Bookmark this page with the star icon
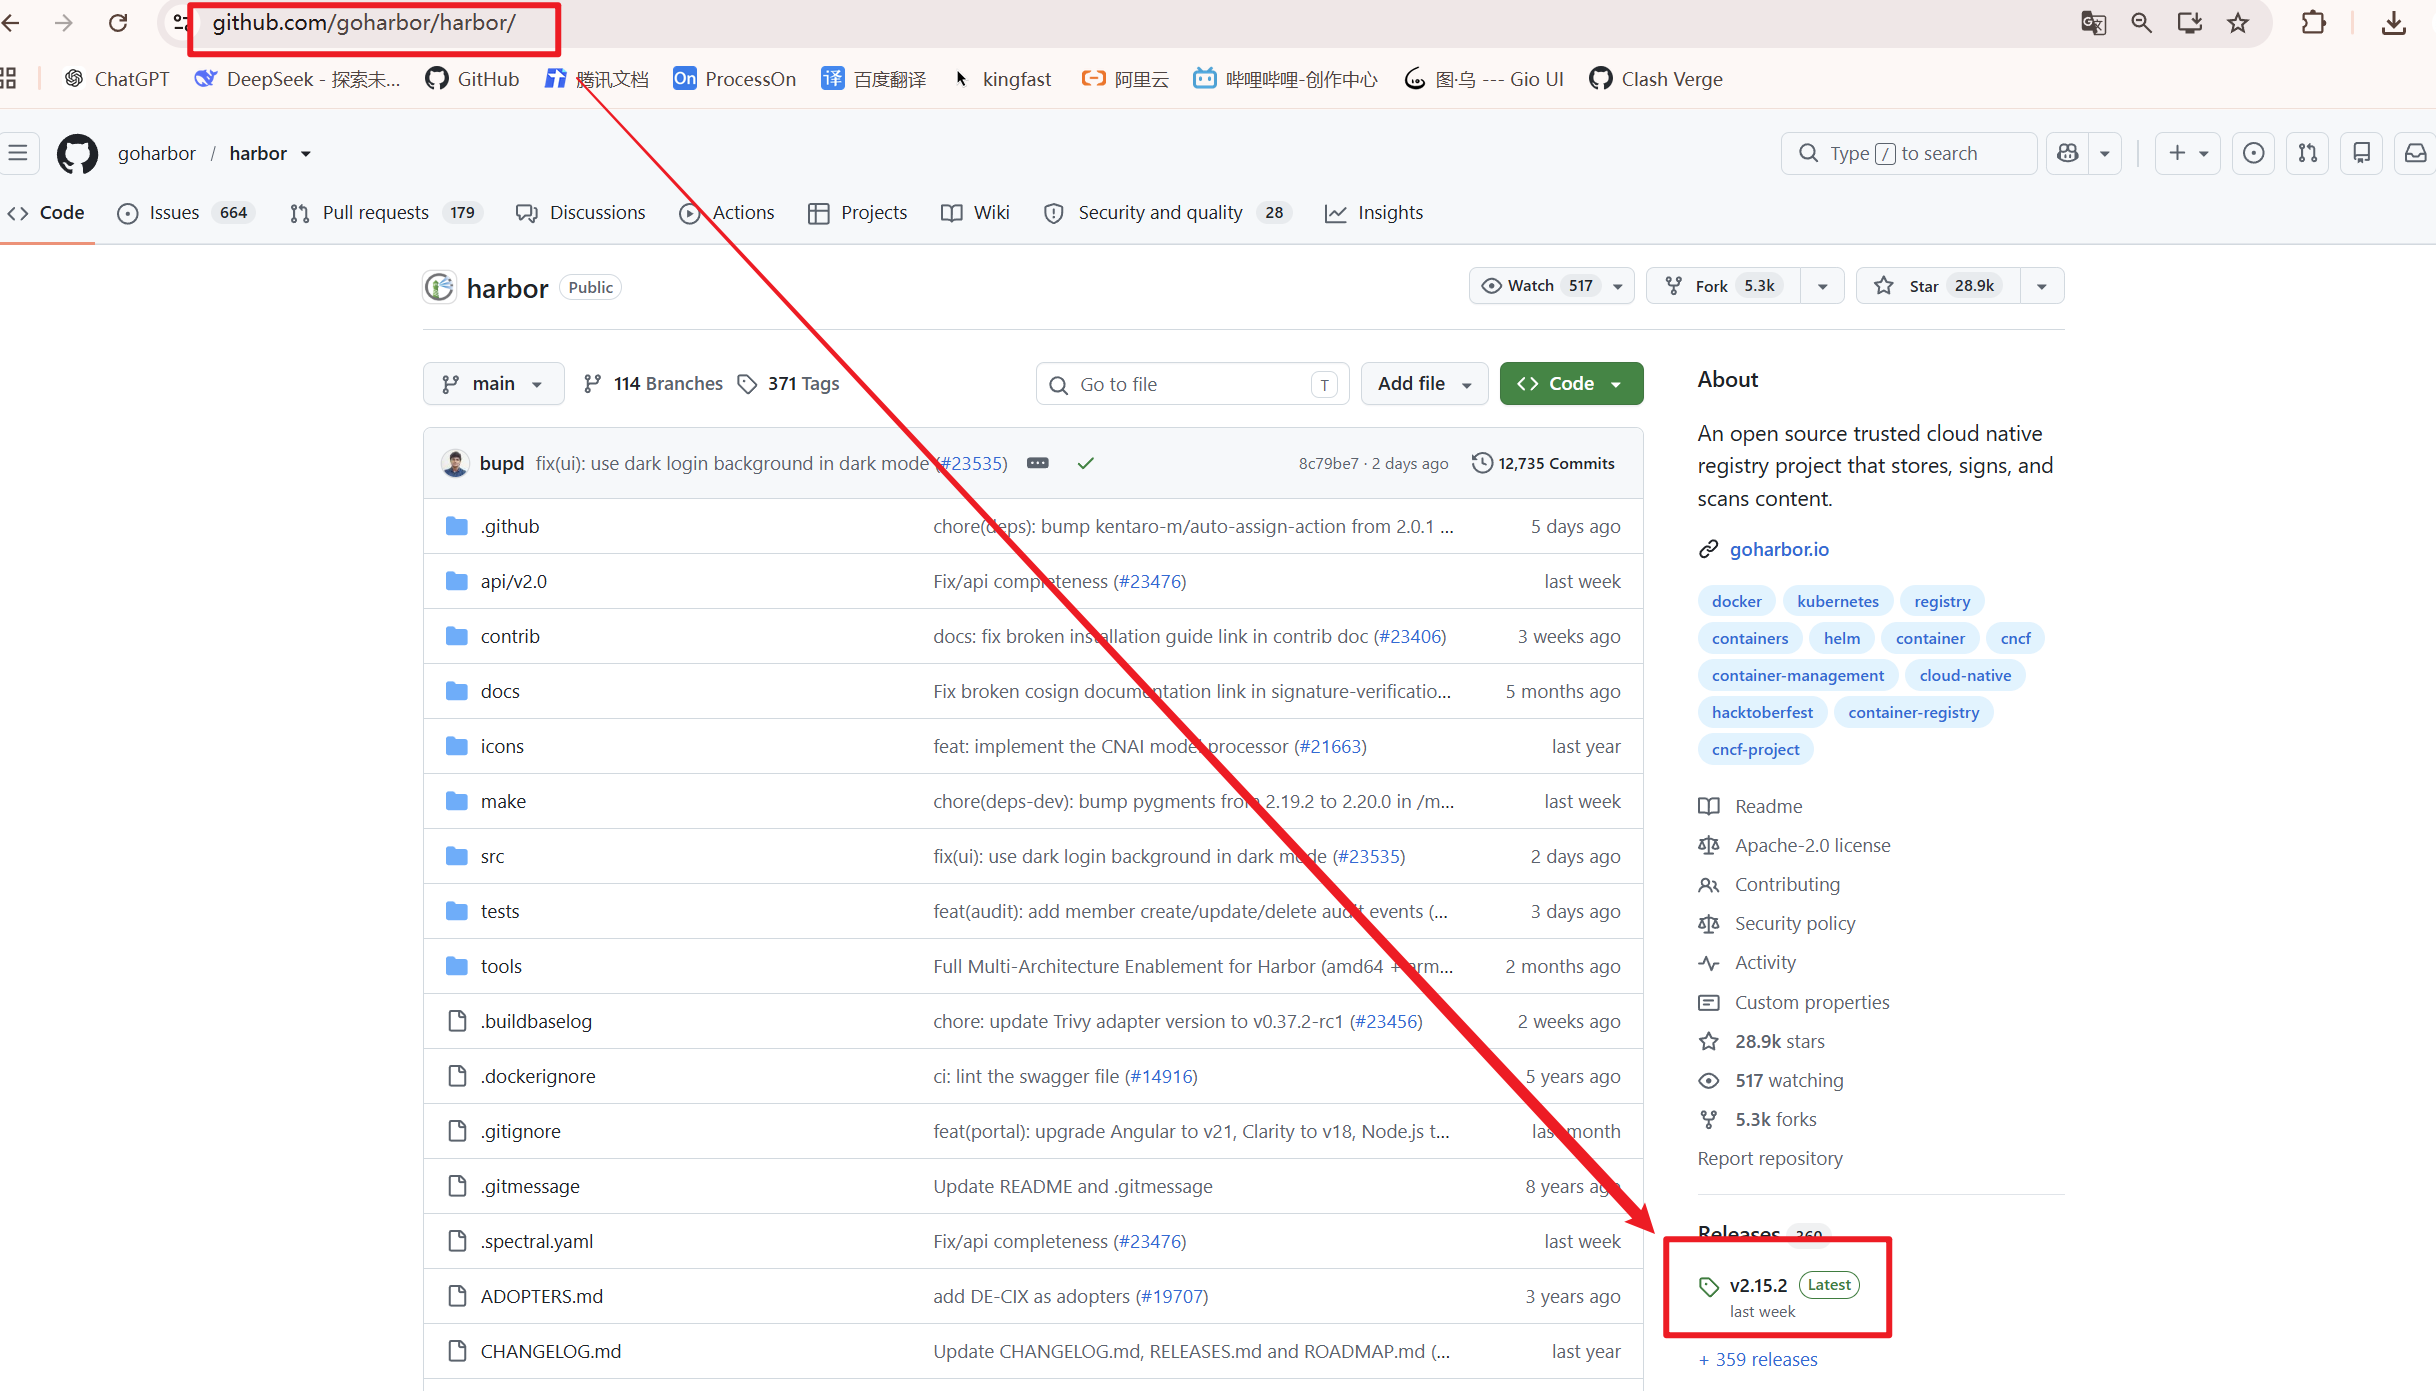The image size is (2436, 1391). pos(2238,22)
